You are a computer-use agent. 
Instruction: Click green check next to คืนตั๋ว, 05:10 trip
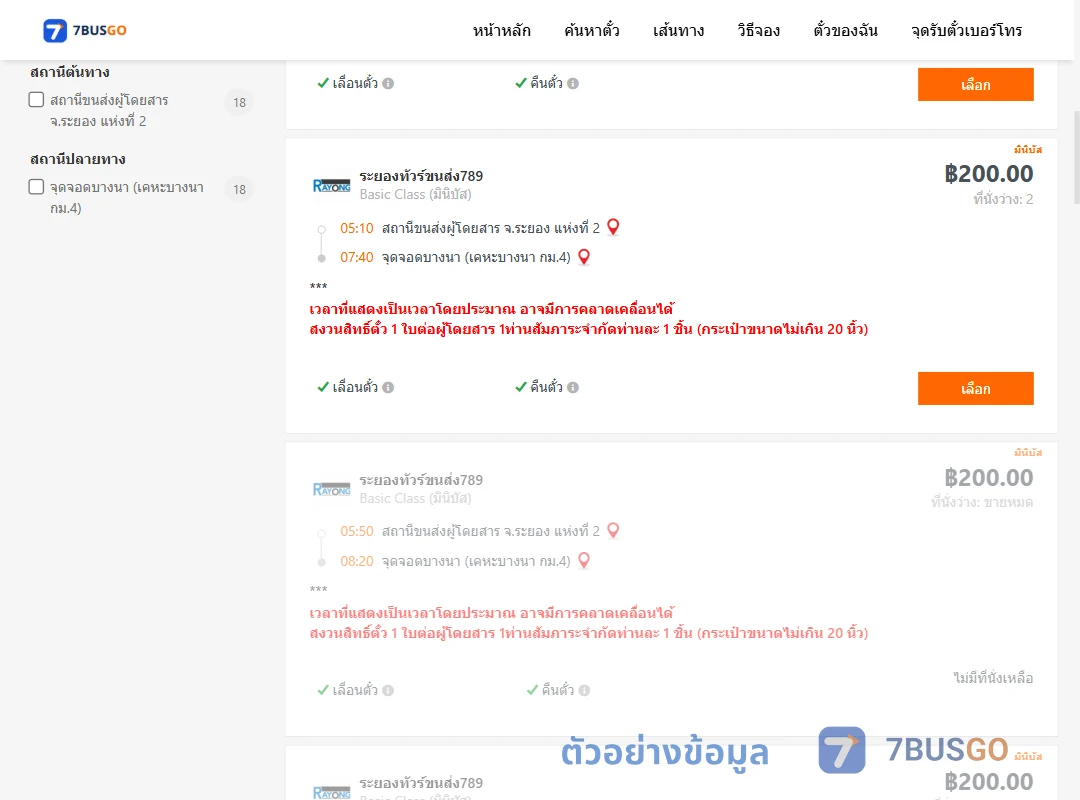[x=521, y=387]
